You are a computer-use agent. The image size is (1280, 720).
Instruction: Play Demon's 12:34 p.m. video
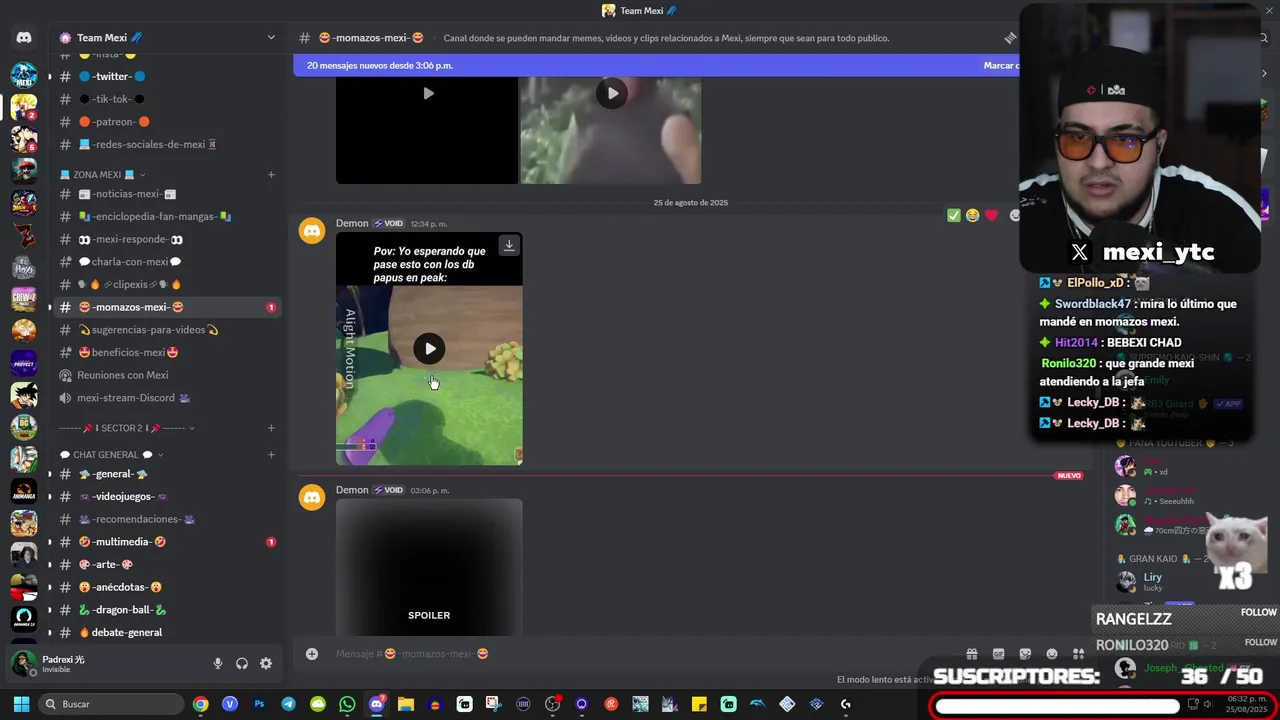(430, 348)
